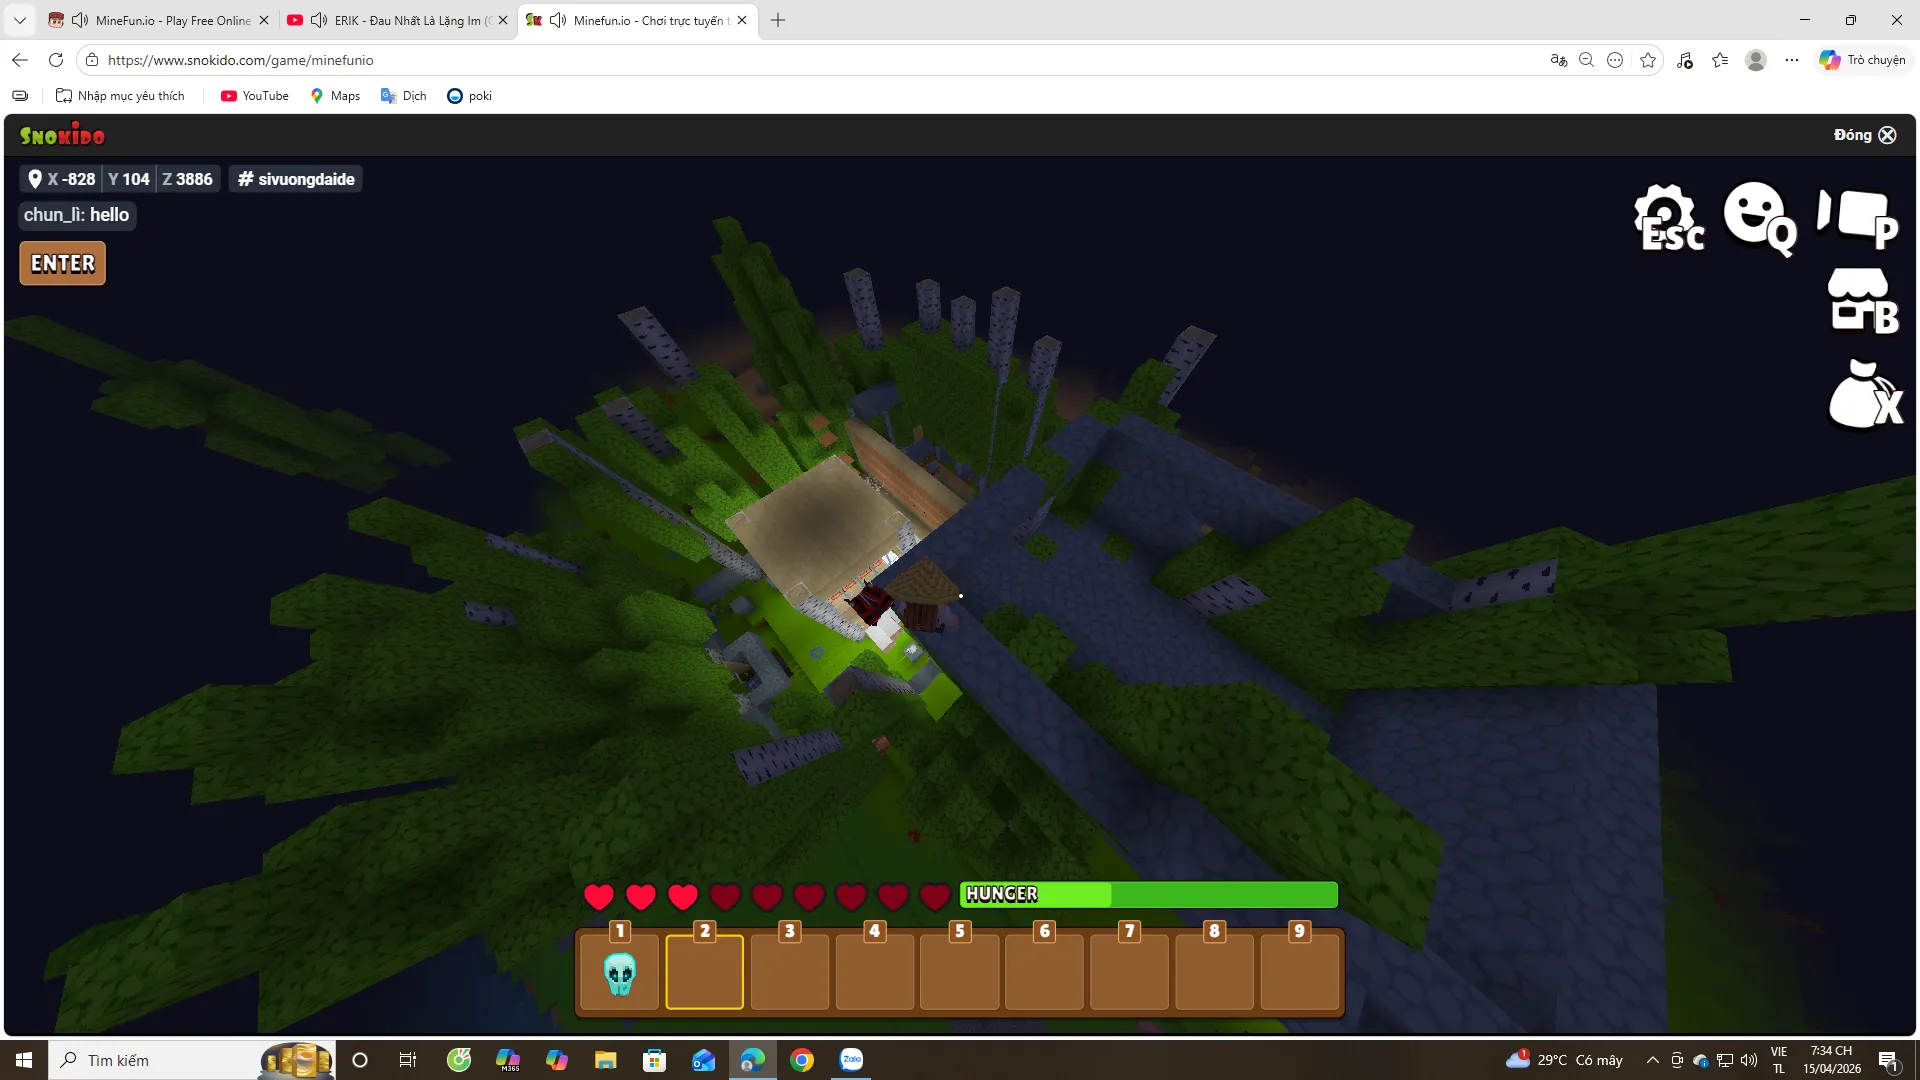Image resolution: width=1920 pixels, height=1080 pixels.
Task: Select hotbar slot 6
Action: click(1045, 972)
